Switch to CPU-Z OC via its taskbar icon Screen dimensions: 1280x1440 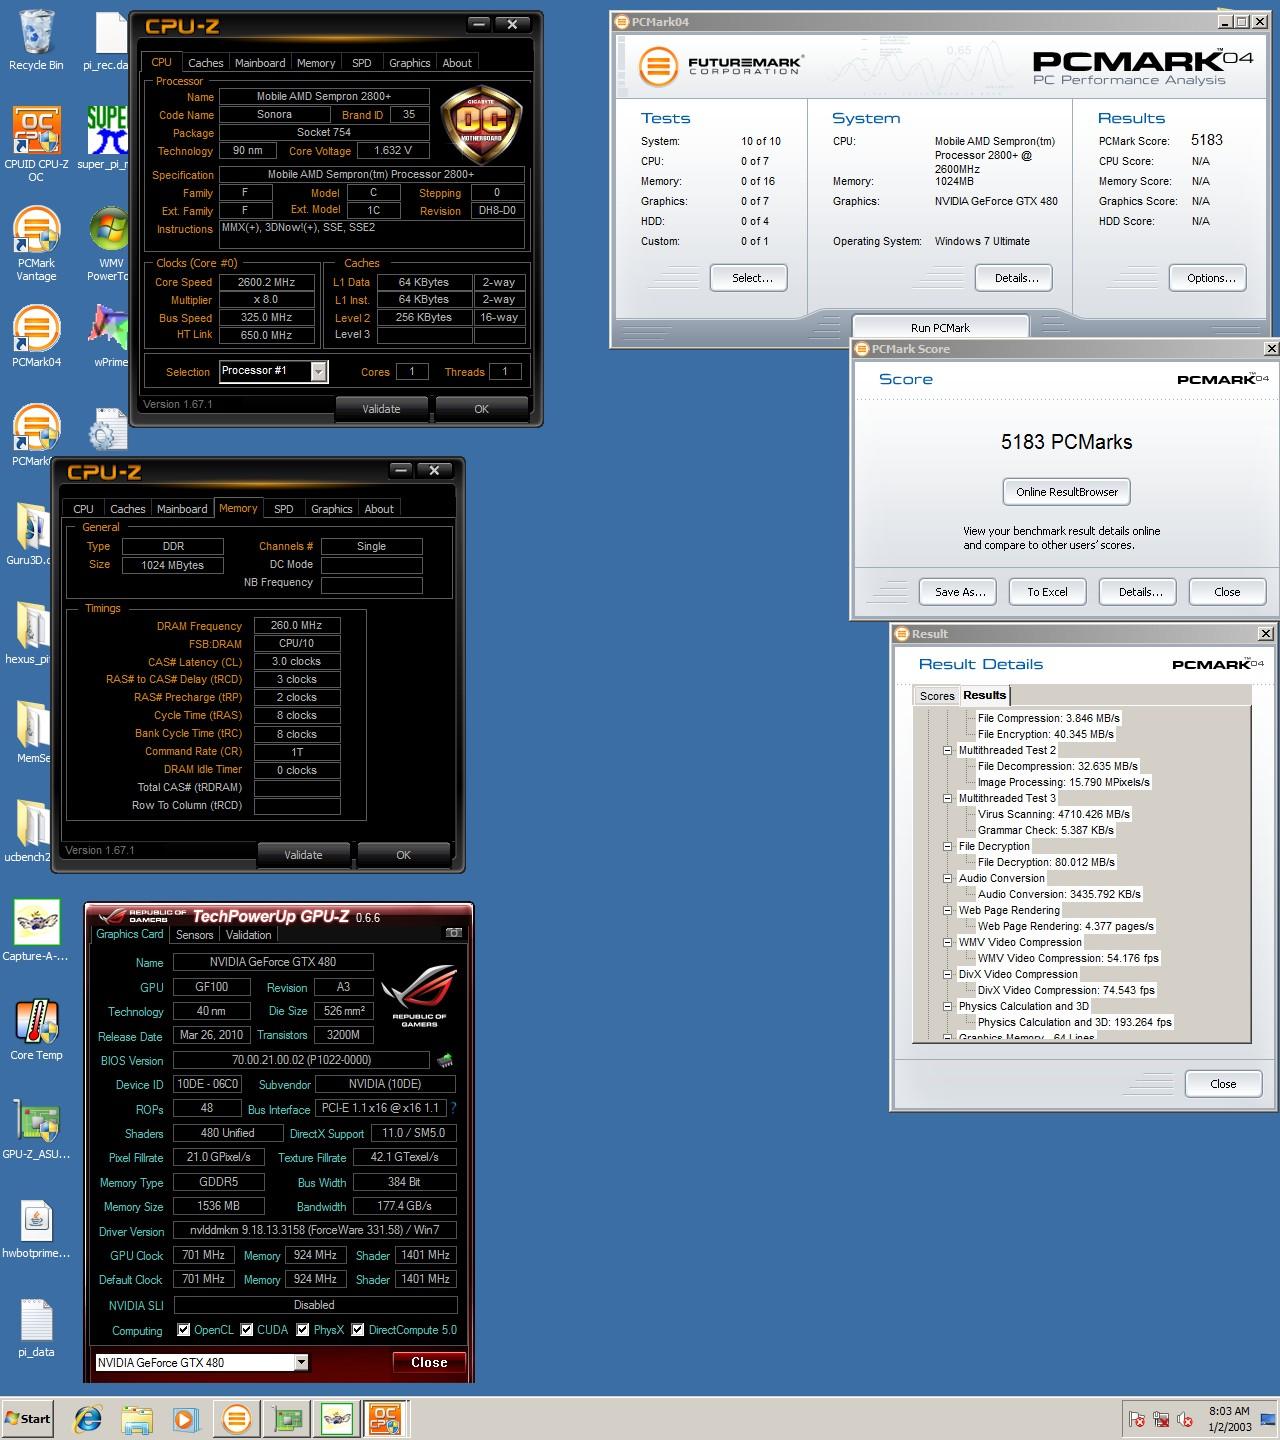tap(385, 1418)
